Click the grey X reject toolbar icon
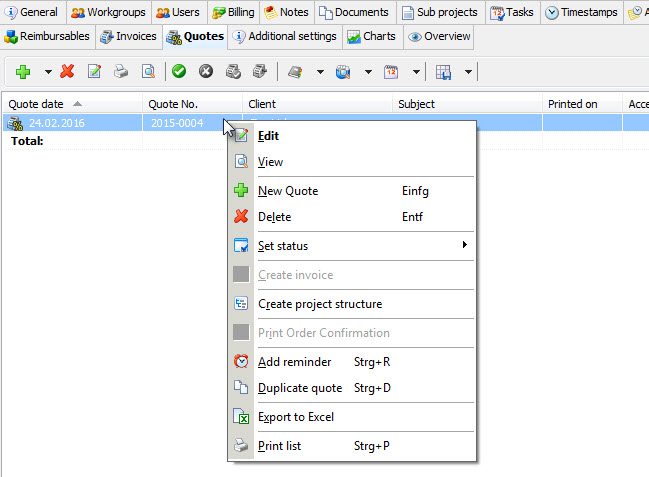649x477 pixels. (206, 72)
